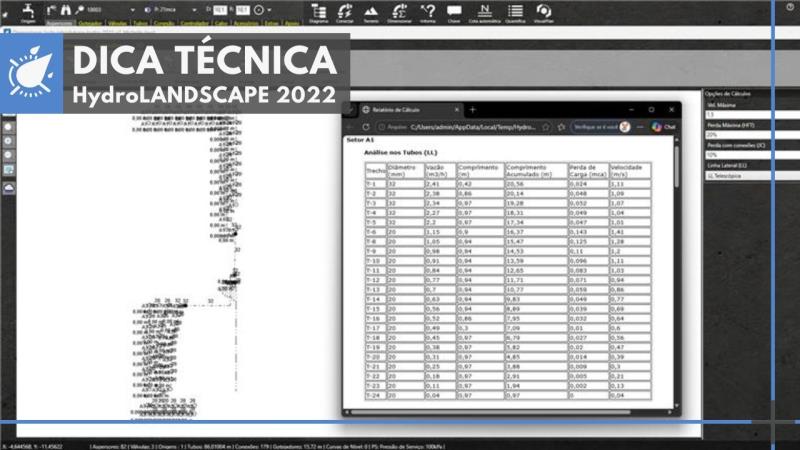
Task: Click the dome-shaped left sidebar icon
Action: pyautogui.click(x=9, y=188)
